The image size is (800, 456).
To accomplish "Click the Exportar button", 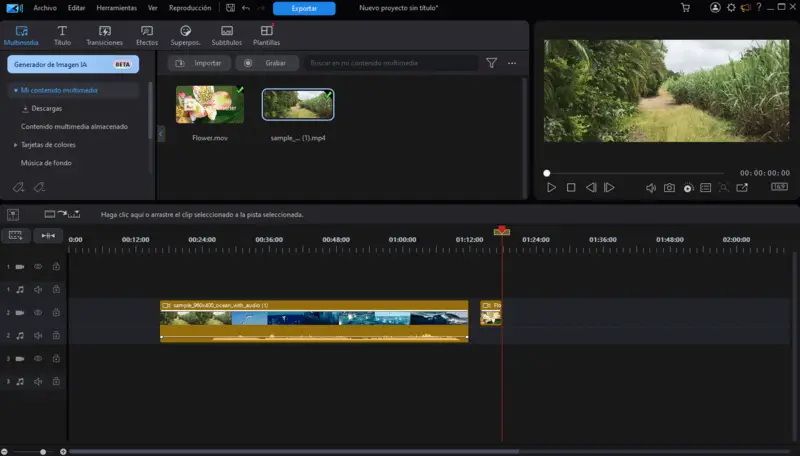I will [x=304, y=8].
